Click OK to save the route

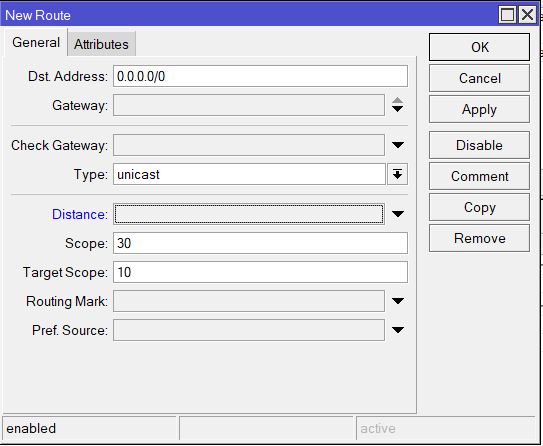tap(479, 47)
